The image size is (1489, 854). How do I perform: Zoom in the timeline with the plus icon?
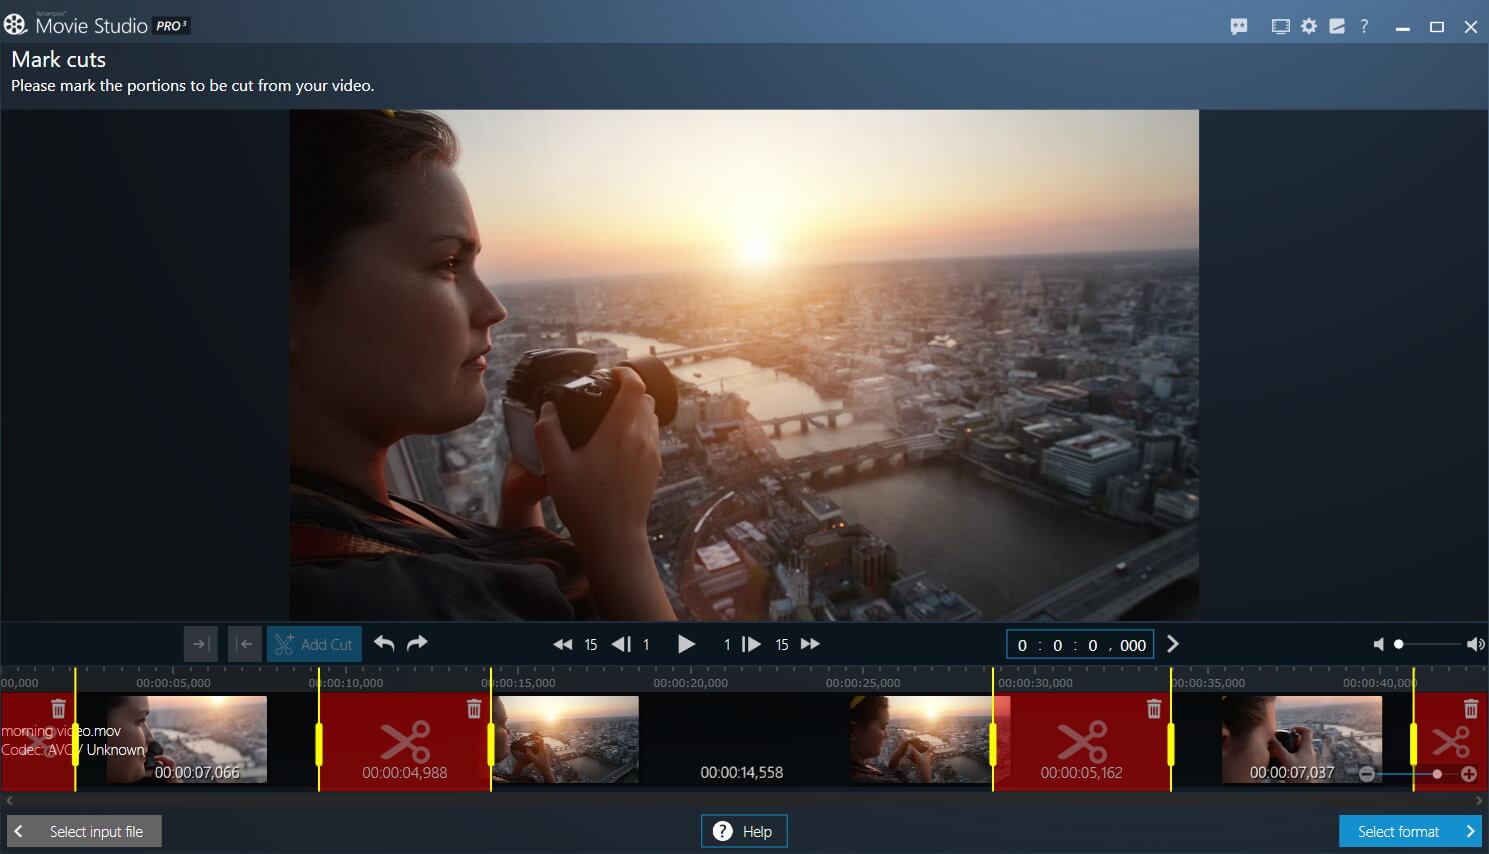pos(1469,773)
